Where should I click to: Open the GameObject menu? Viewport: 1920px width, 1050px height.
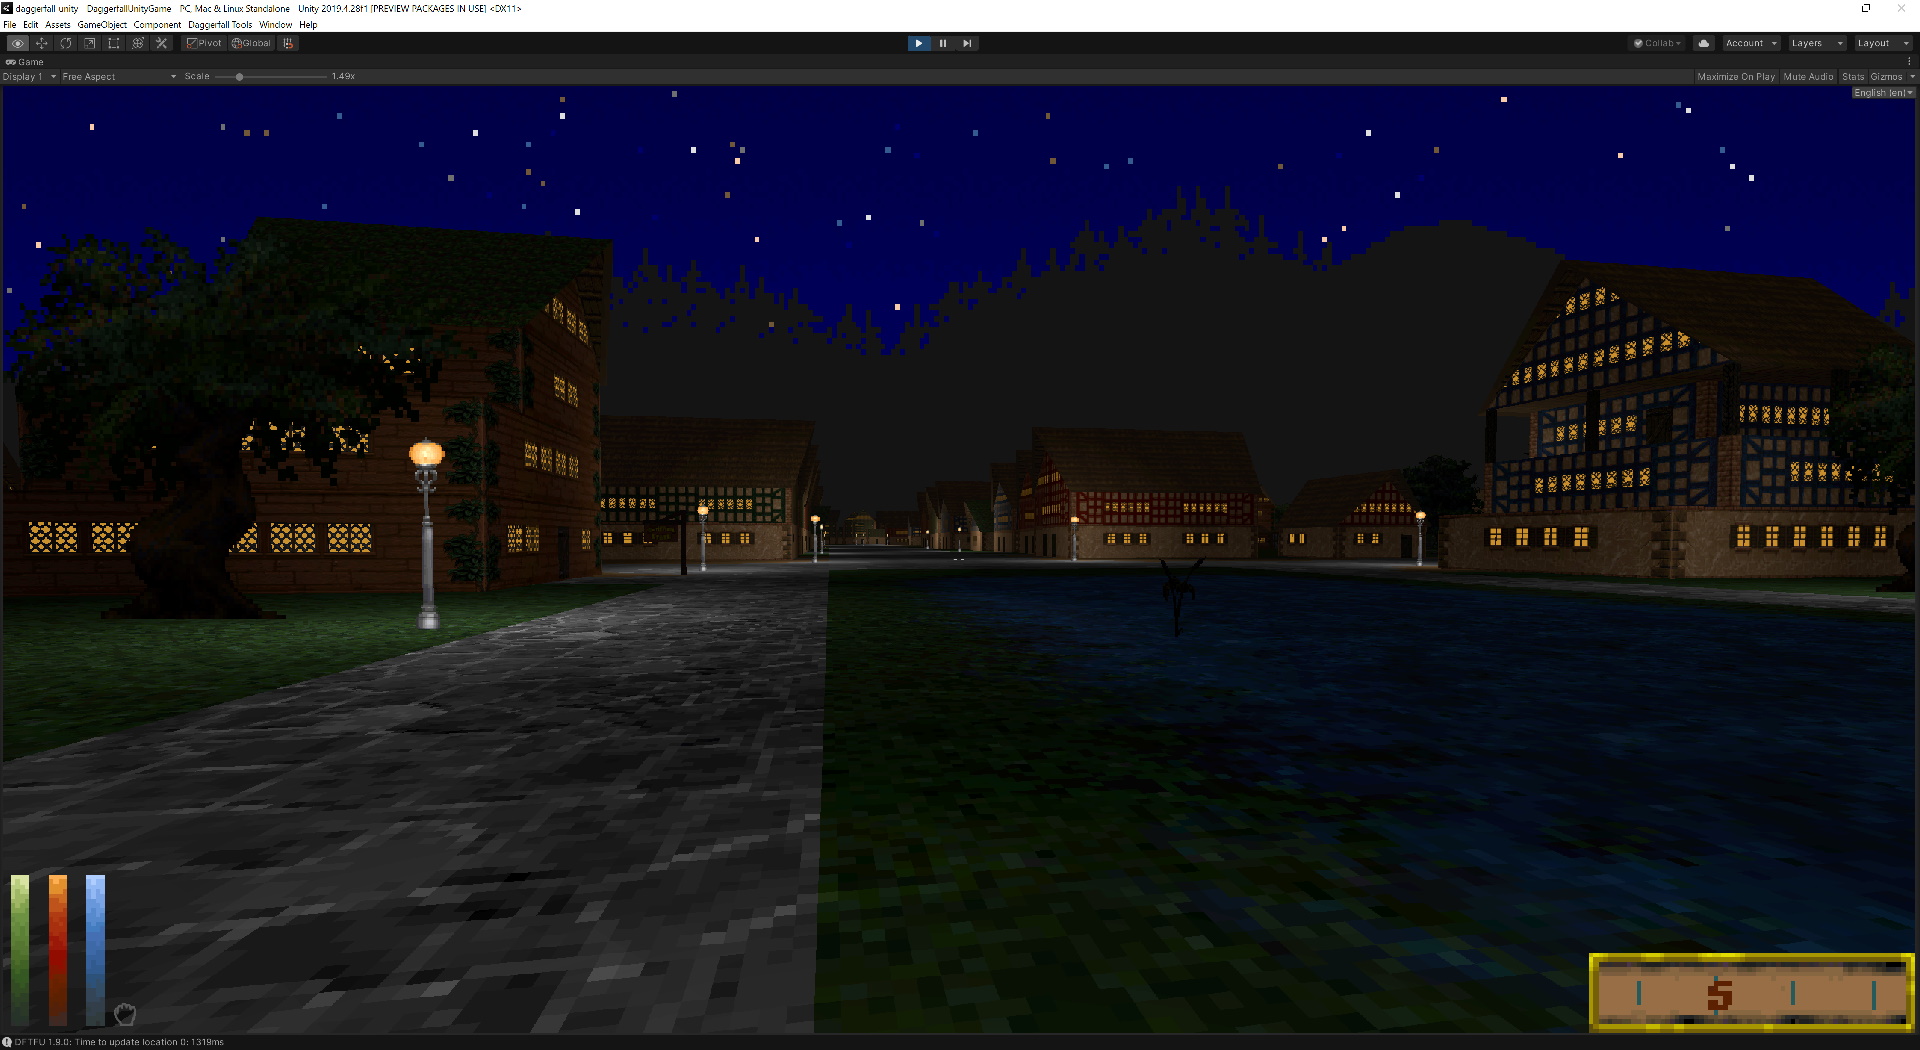[102, 25]
